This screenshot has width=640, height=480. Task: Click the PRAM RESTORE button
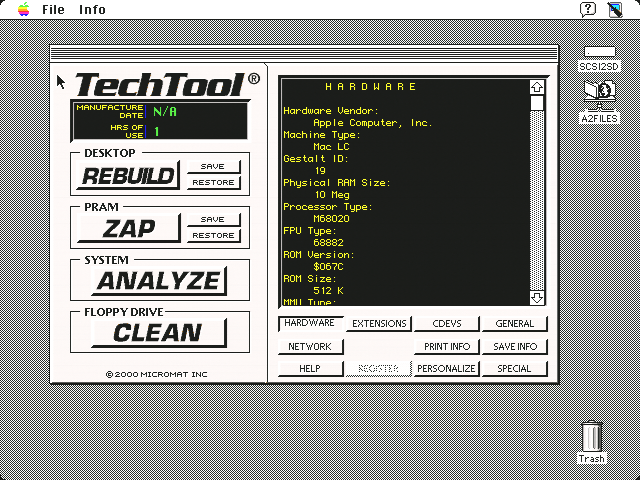(x=213, y=236)
